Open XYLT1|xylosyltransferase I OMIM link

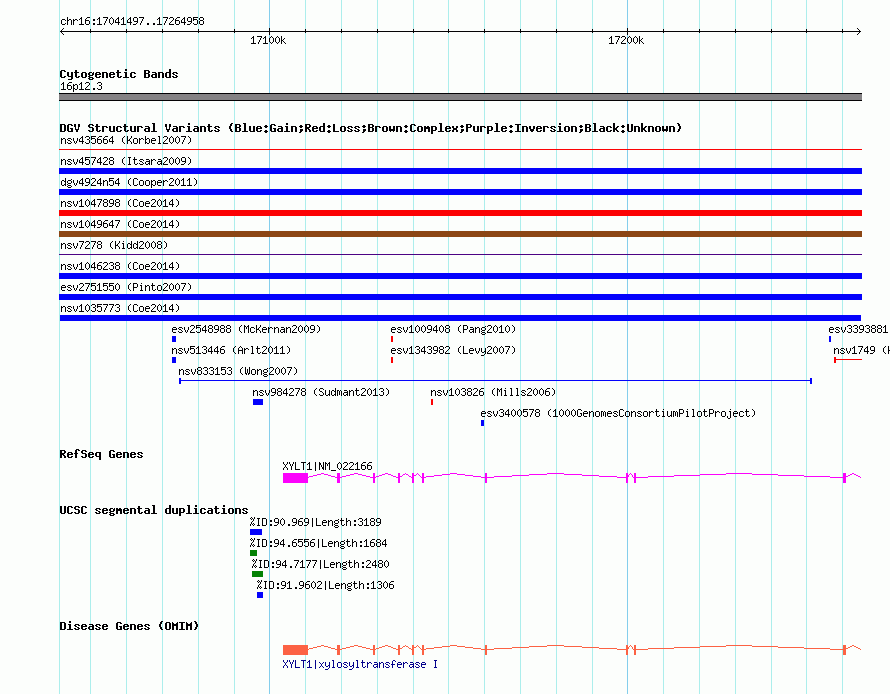click(360, 664)
